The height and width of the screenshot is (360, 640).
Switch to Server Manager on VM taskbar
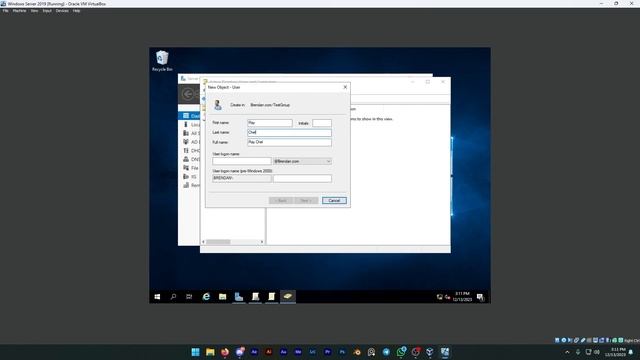pyautogui.click(x=239, y=297)
